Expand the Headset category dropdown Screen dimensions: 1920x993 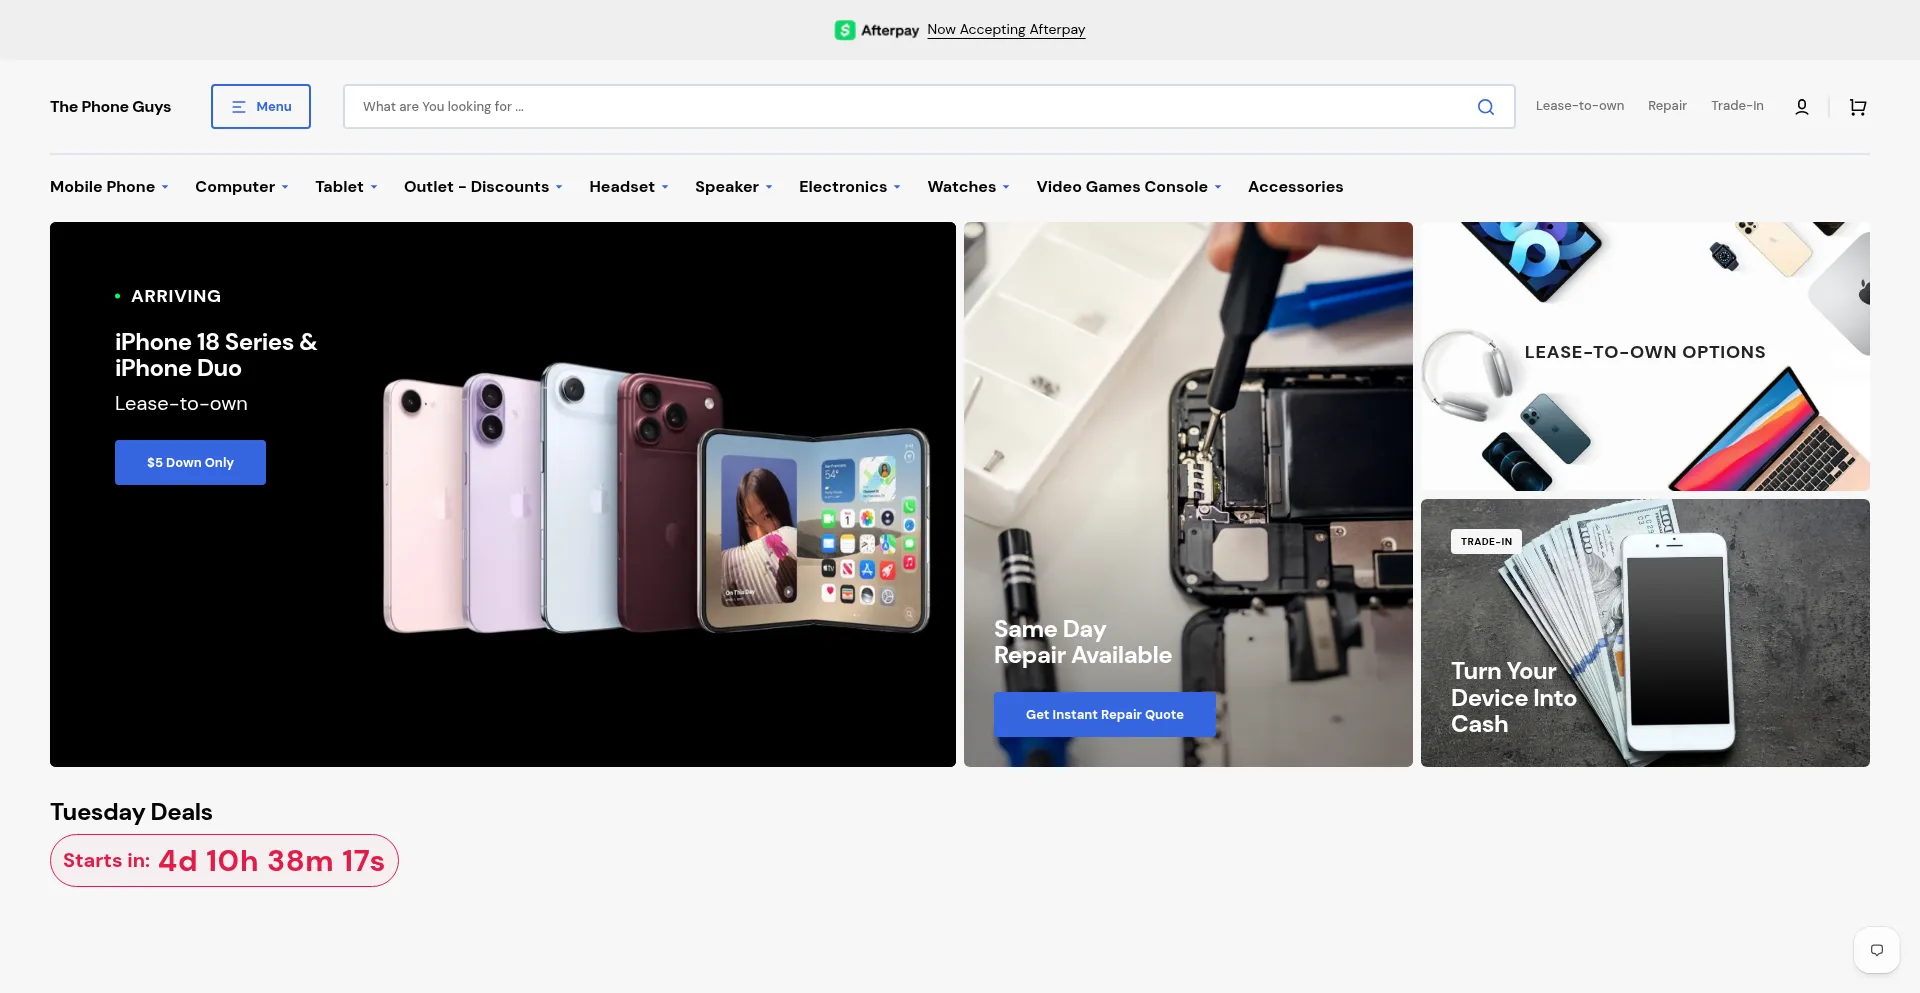(629, 187)
